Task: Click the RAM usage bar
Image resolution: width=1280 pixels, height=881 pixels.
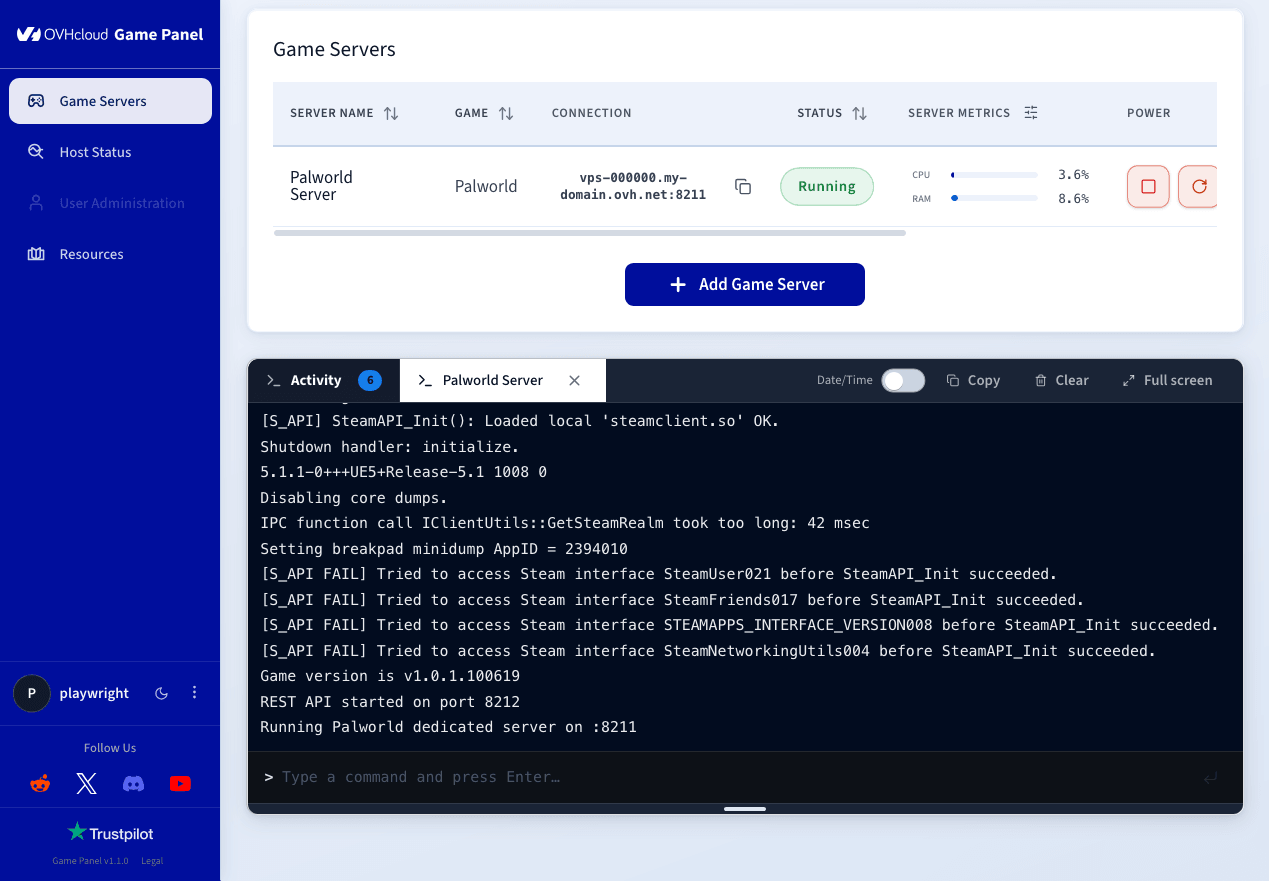Action: (994, 198)
